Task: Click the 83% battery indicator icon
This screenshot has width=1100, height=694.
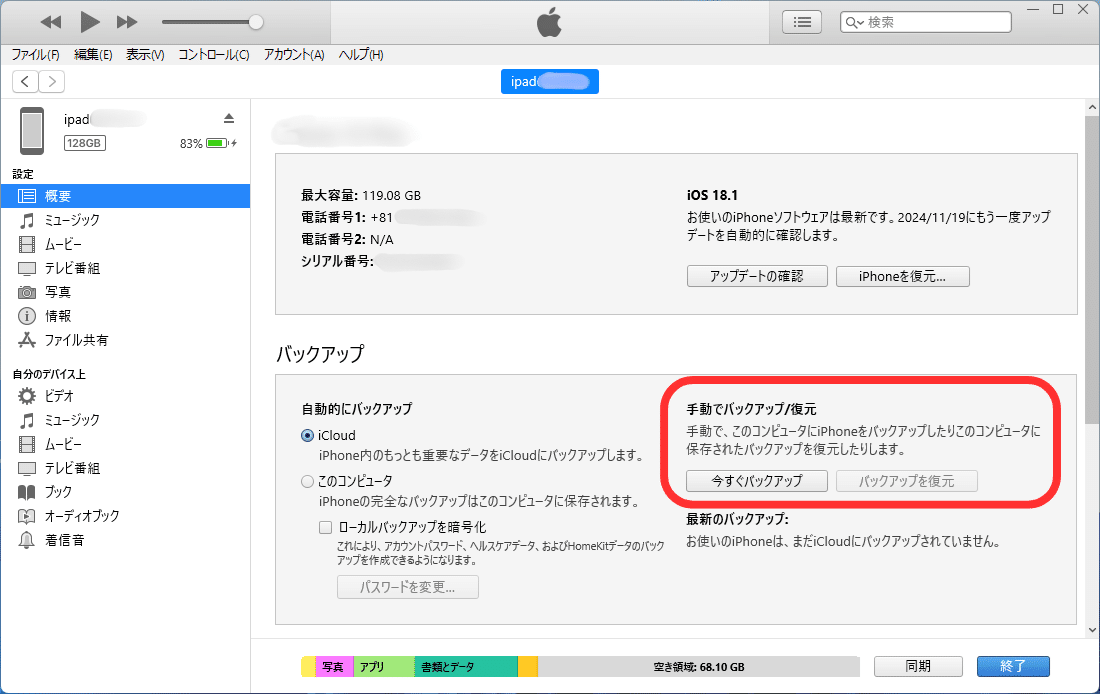Action: click(x=217, y=143)
